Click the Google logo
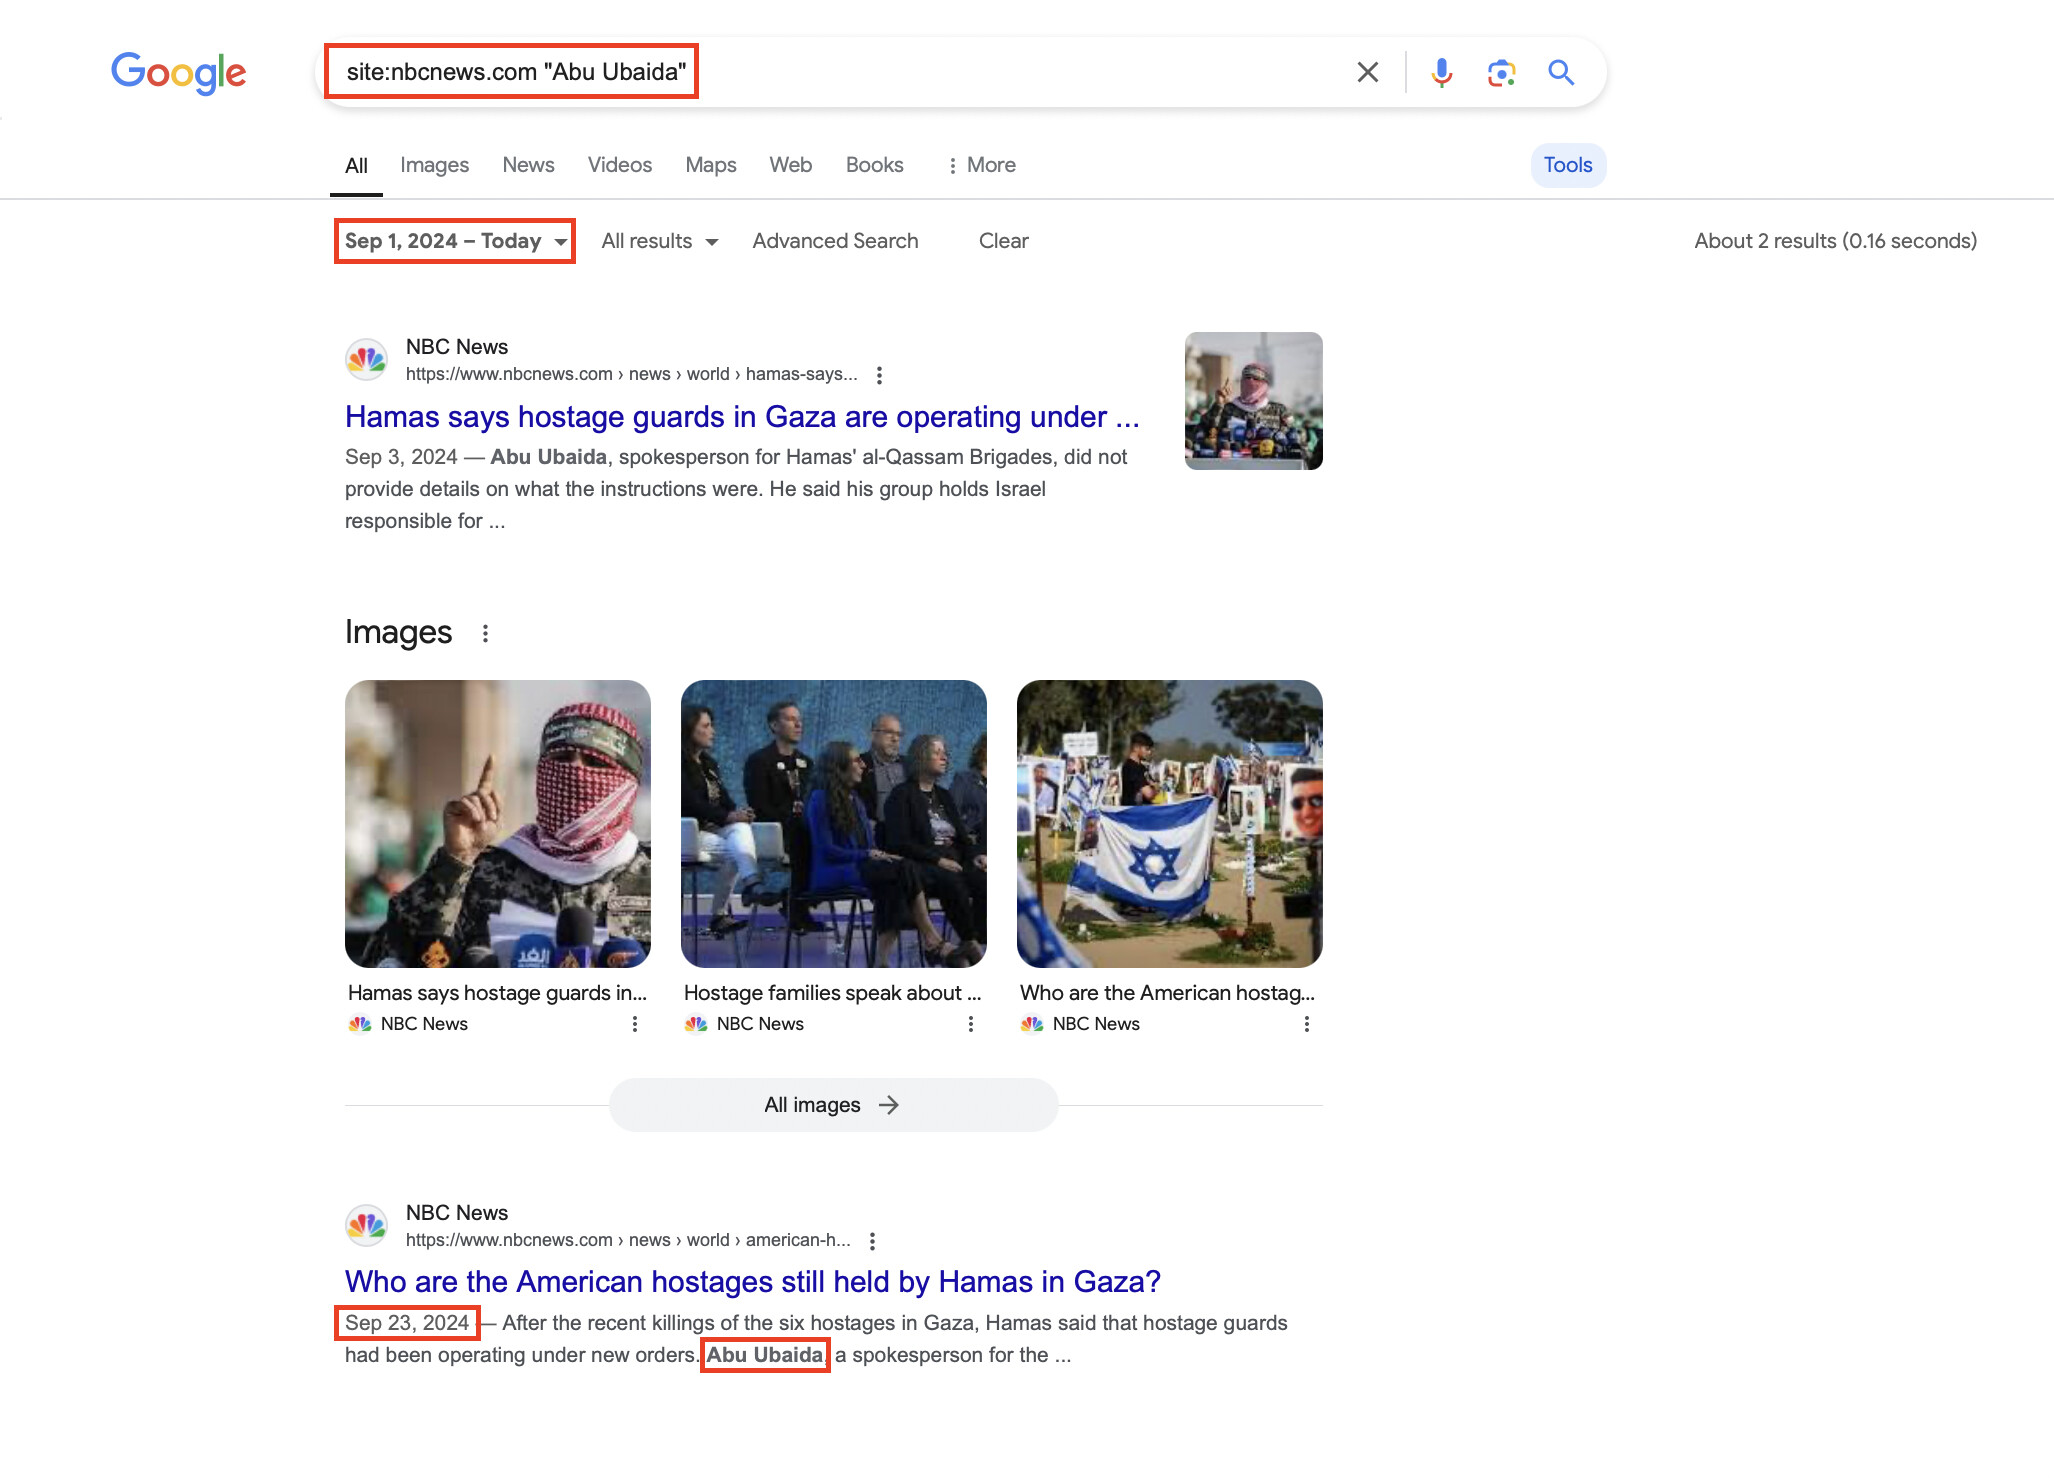The width and height of the screenshot is (2054, 1478). [x=178, y=72]
